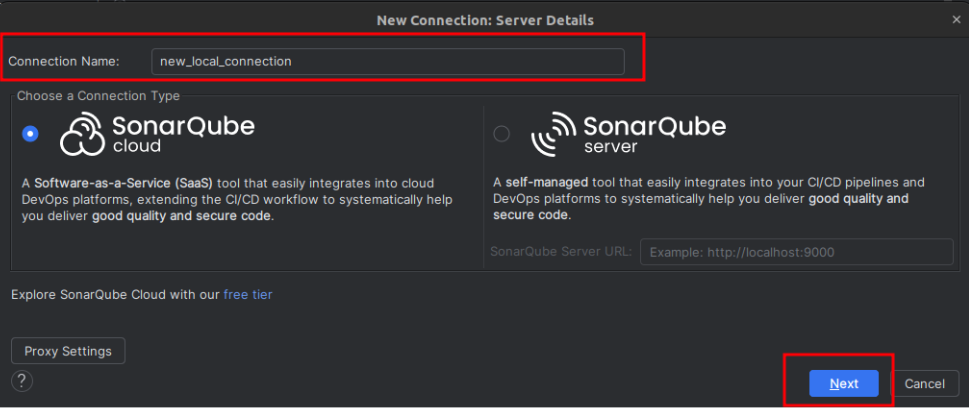Click the Connection Name input field

click(x=387, y=62)
